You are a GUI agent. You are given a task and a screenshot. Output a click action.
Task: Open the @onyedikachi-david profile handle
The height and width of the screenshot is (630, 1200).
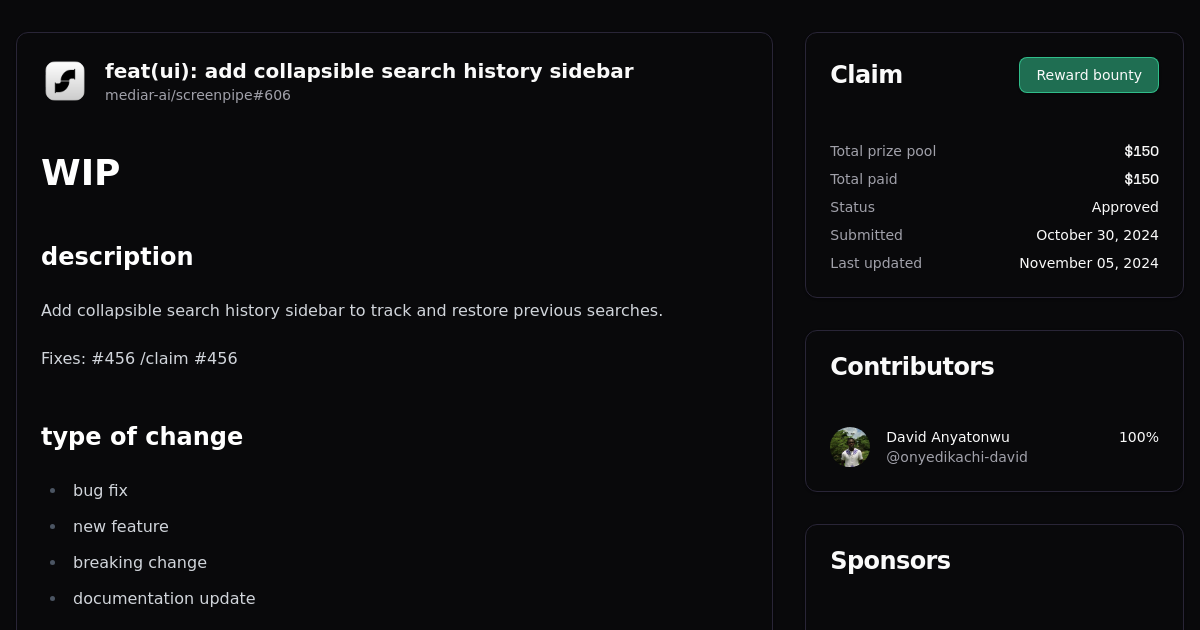(x=956, y=457)
